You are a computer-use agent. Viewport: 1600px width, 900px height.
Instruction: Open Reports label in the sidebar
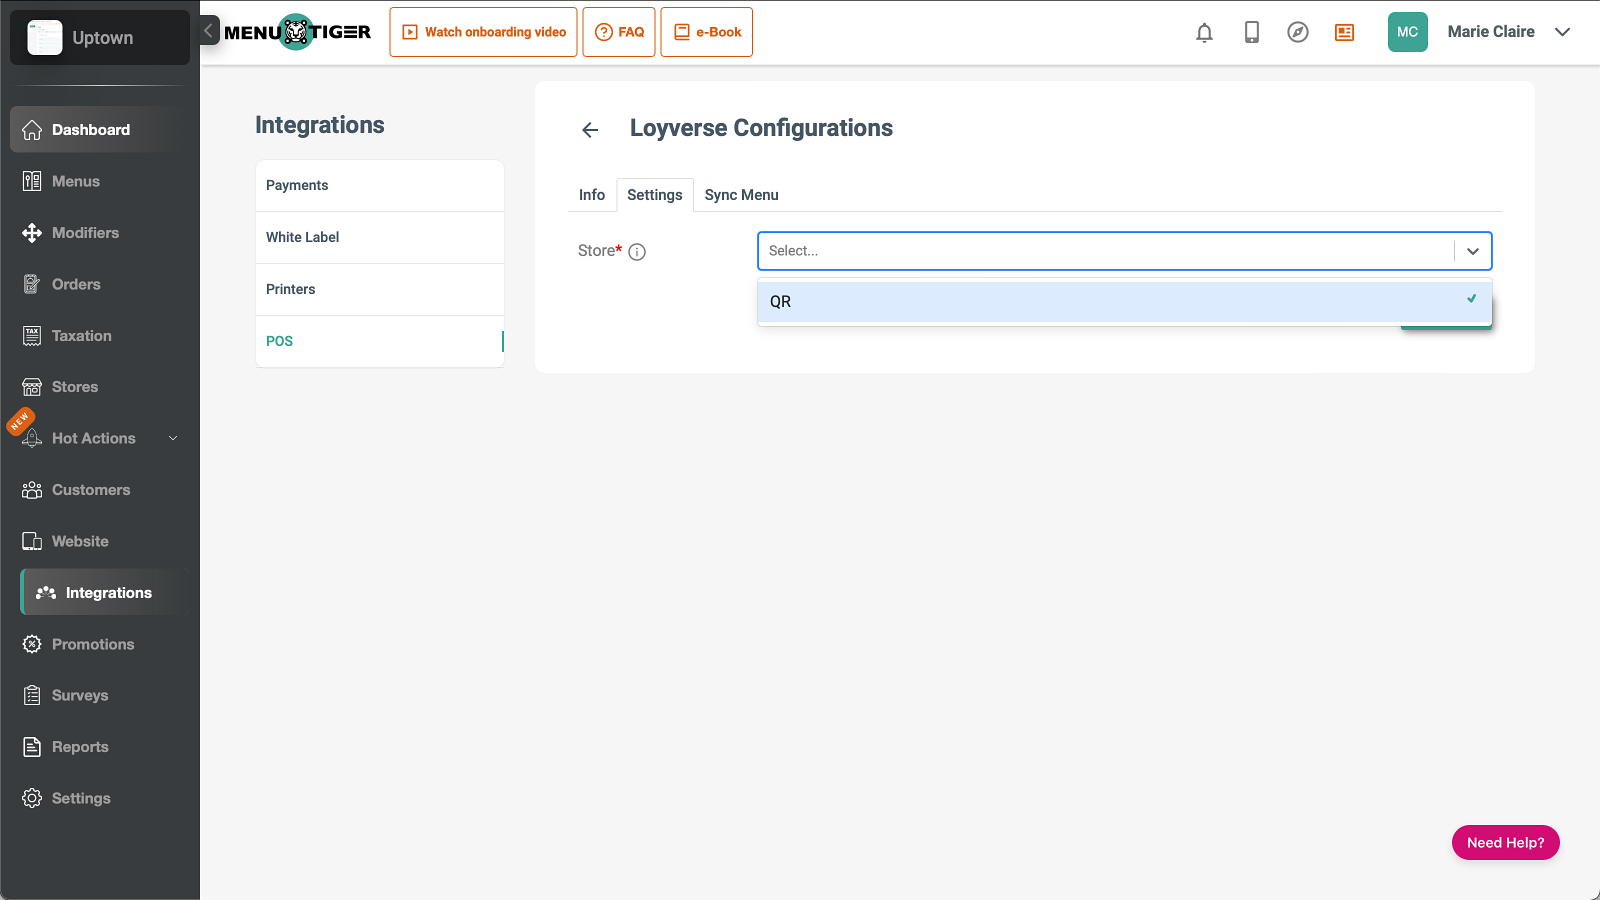tap(80, 747)
